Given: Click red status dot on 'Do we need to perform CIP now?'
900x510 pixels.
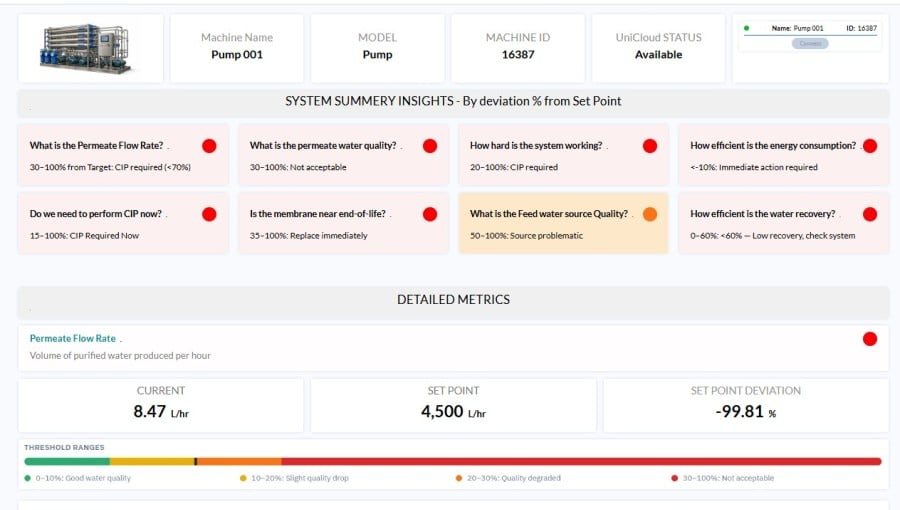Looking at the screenshot, I should pos(209,214).
